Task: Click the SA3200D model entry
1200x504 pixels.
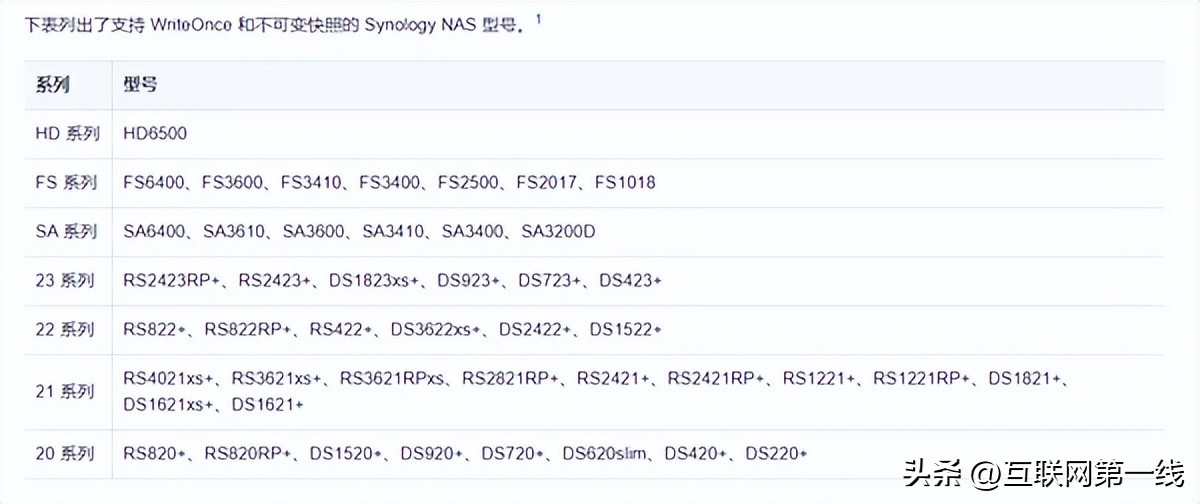Action: (x=558, y=231)
